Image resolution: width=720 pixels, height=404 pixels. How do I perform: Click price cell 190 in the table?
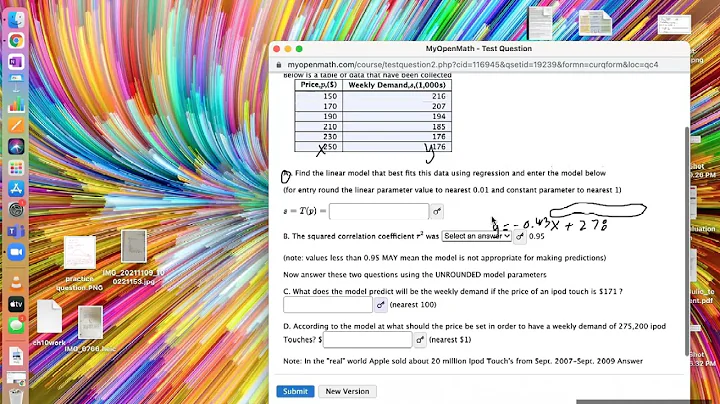319,116
